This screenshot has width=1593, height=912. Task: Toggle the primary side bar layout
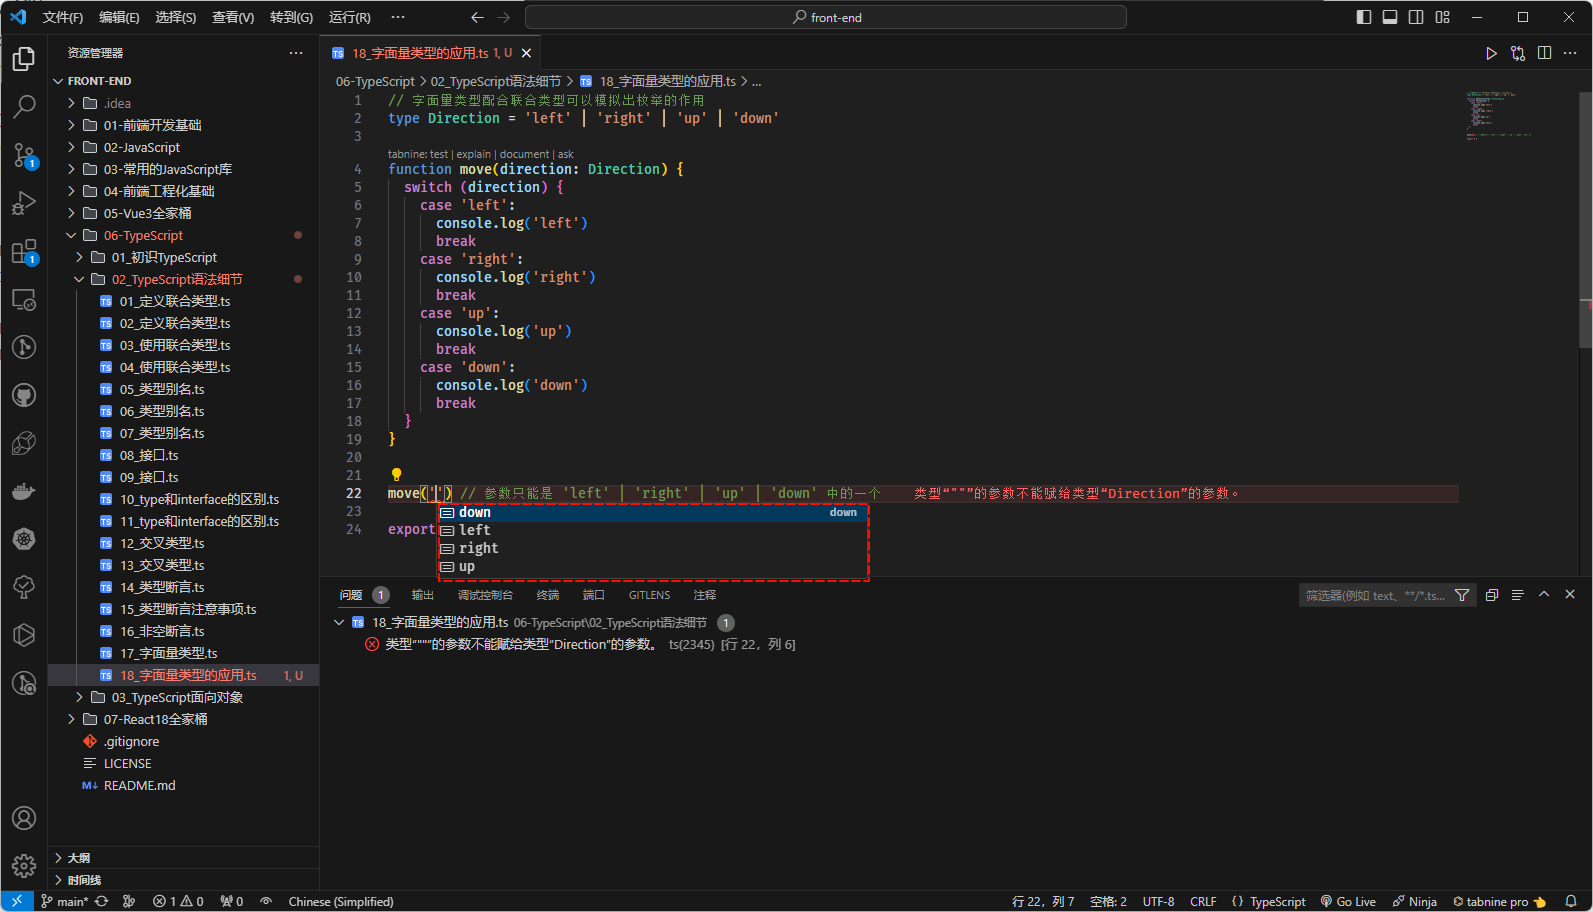[1363, 17]
